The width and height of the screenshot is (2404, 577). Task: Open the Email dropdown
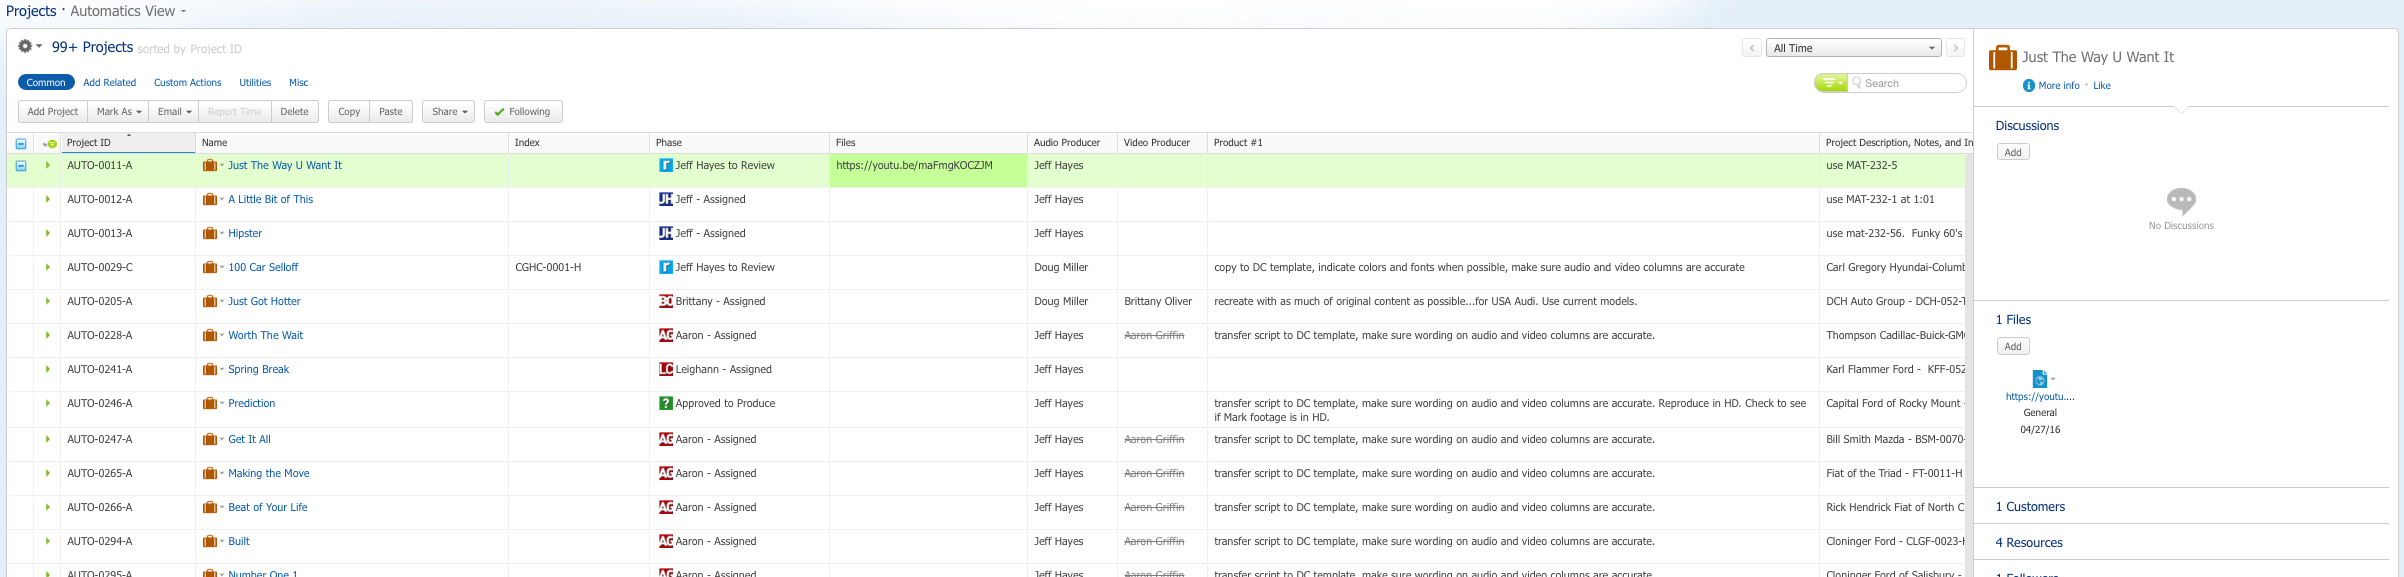(174, 112)
